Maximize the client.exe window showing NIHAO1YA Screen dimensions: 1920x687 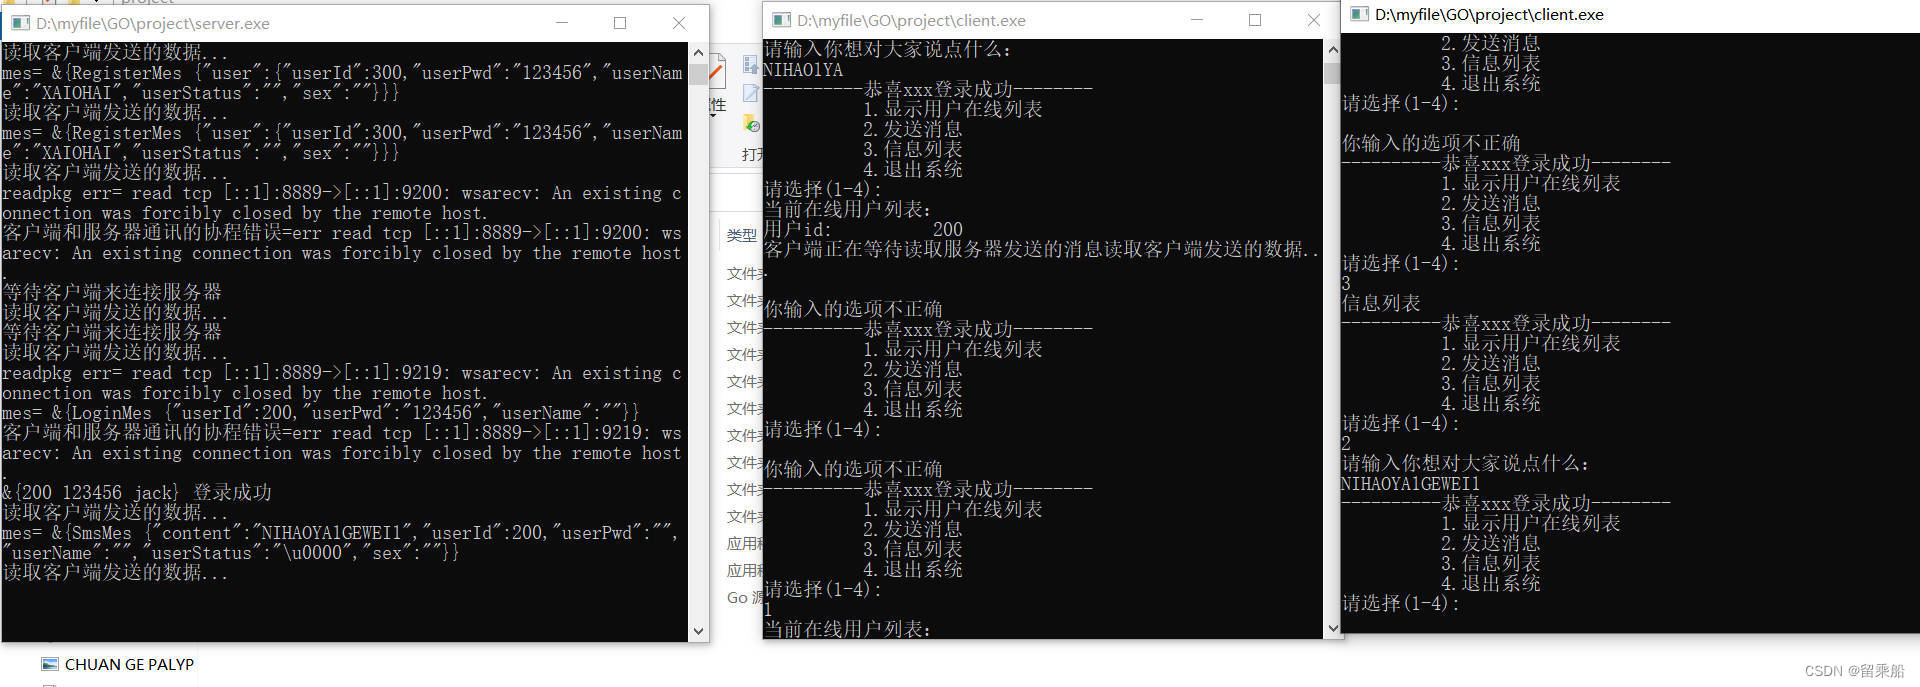1255,20
